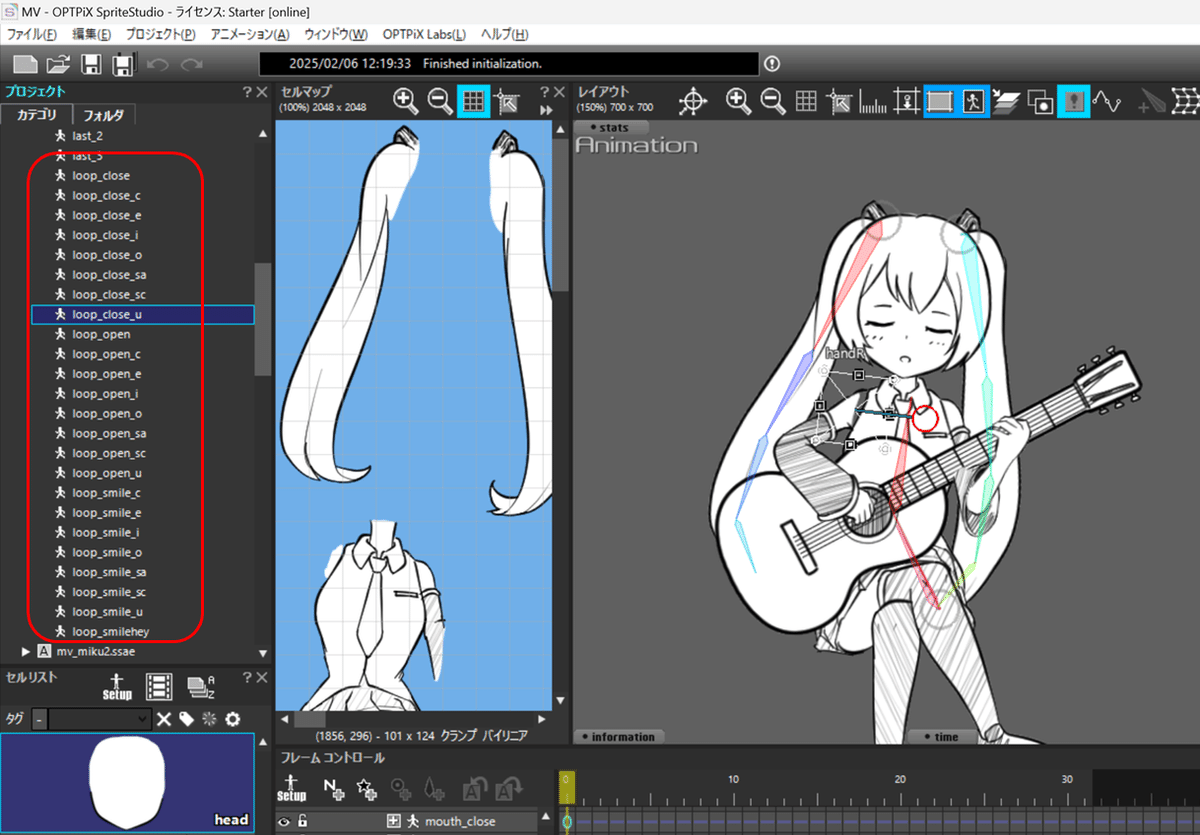Add a NULL part with the N+ icon

point(333,788)
